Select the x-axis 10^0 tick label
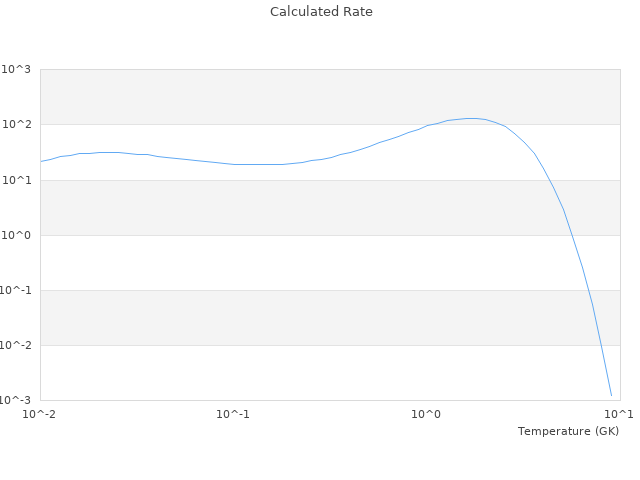The height and width of the screenshot is (480, 640). point(426,414)
